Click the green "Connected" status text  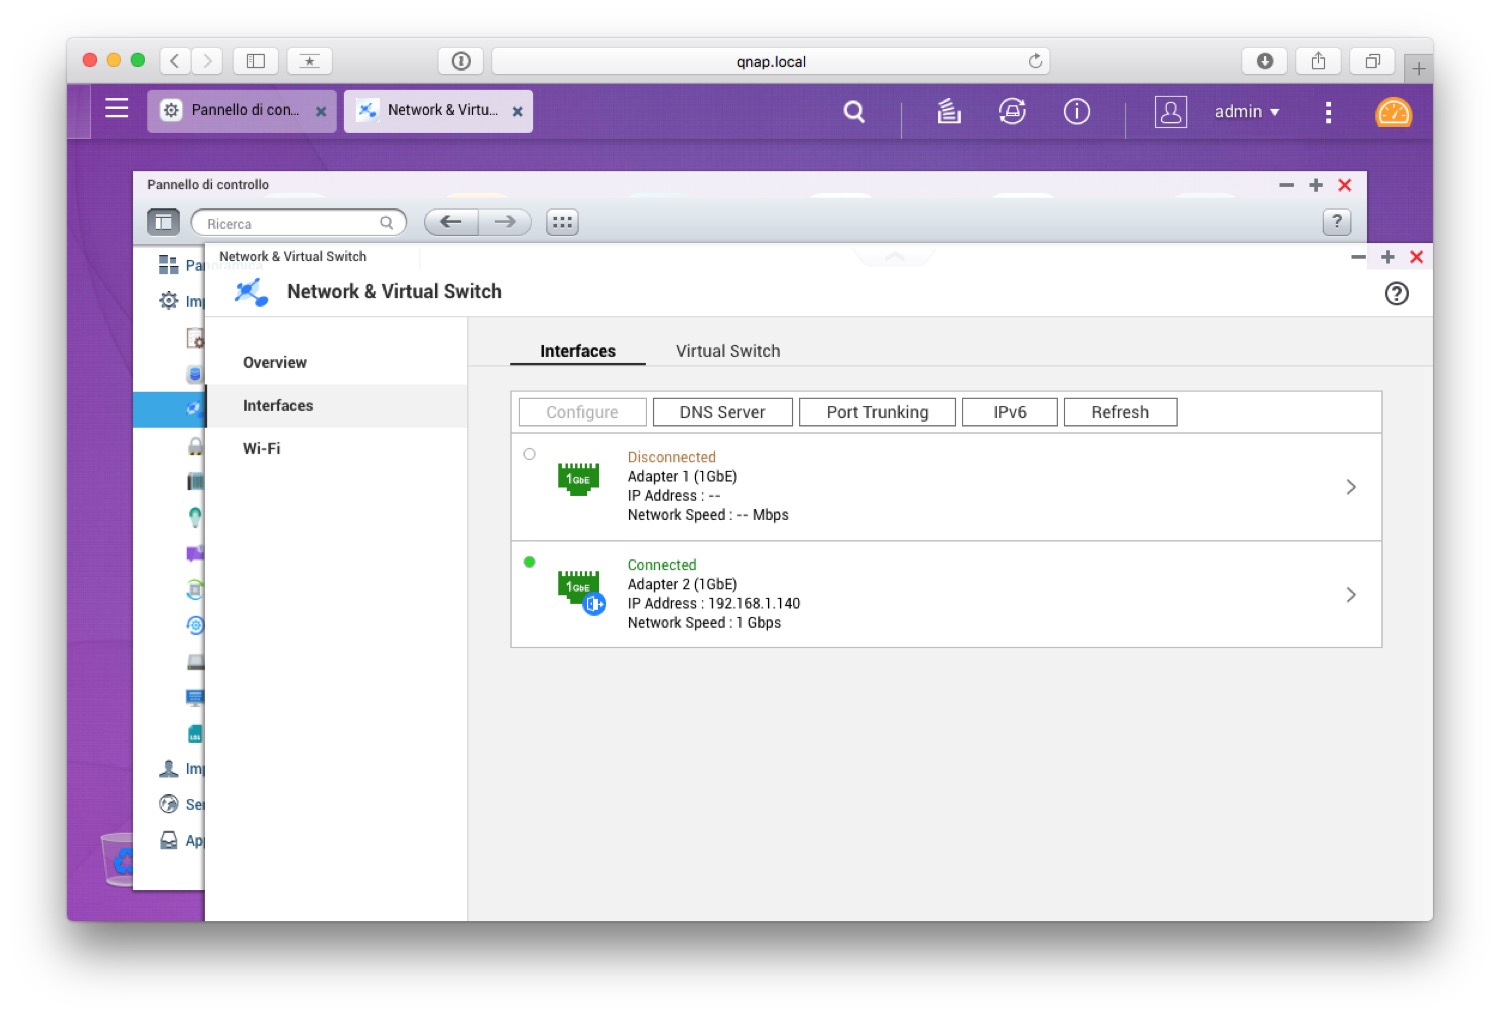pyautogui.click(x=662, y=565)
